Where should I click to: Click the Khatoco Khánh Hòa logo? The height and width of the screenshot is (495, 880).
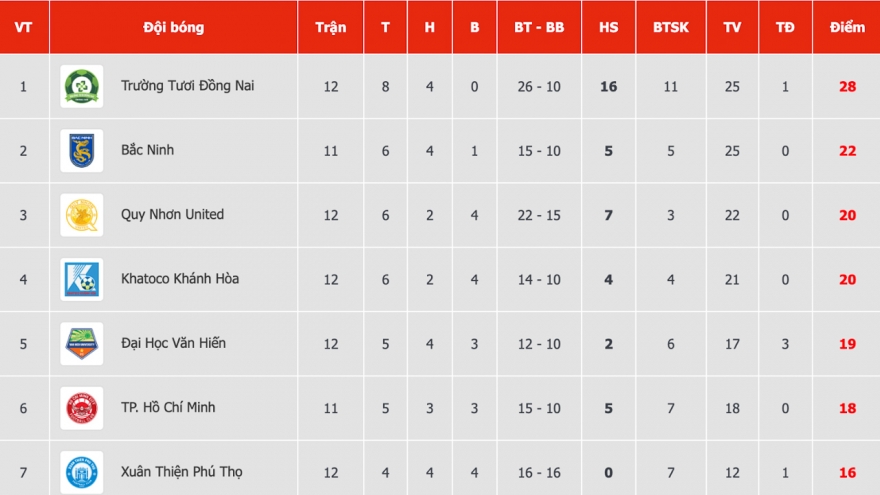click(x=81, y=279)
